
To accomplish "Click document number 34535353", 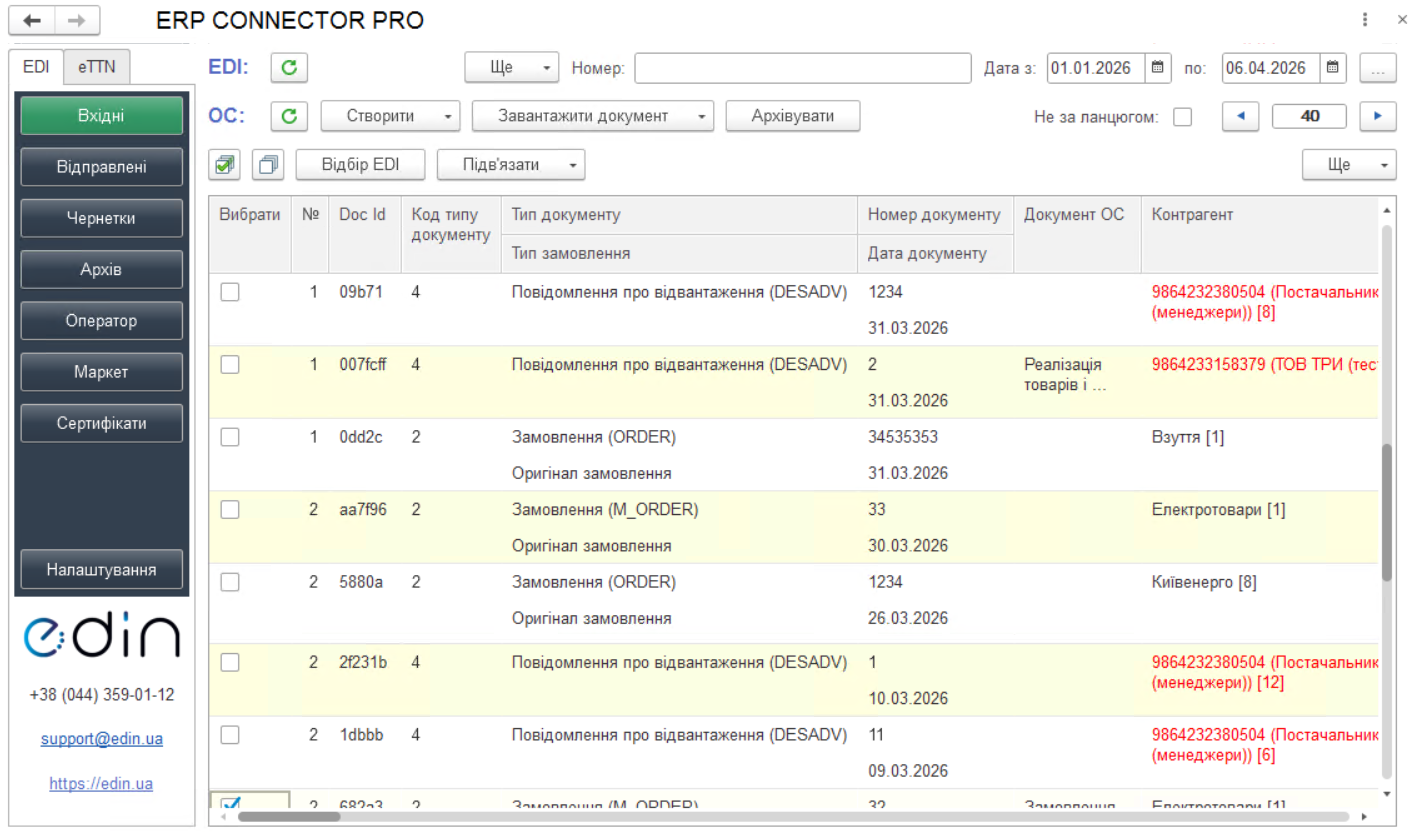I will pos(903,437).
